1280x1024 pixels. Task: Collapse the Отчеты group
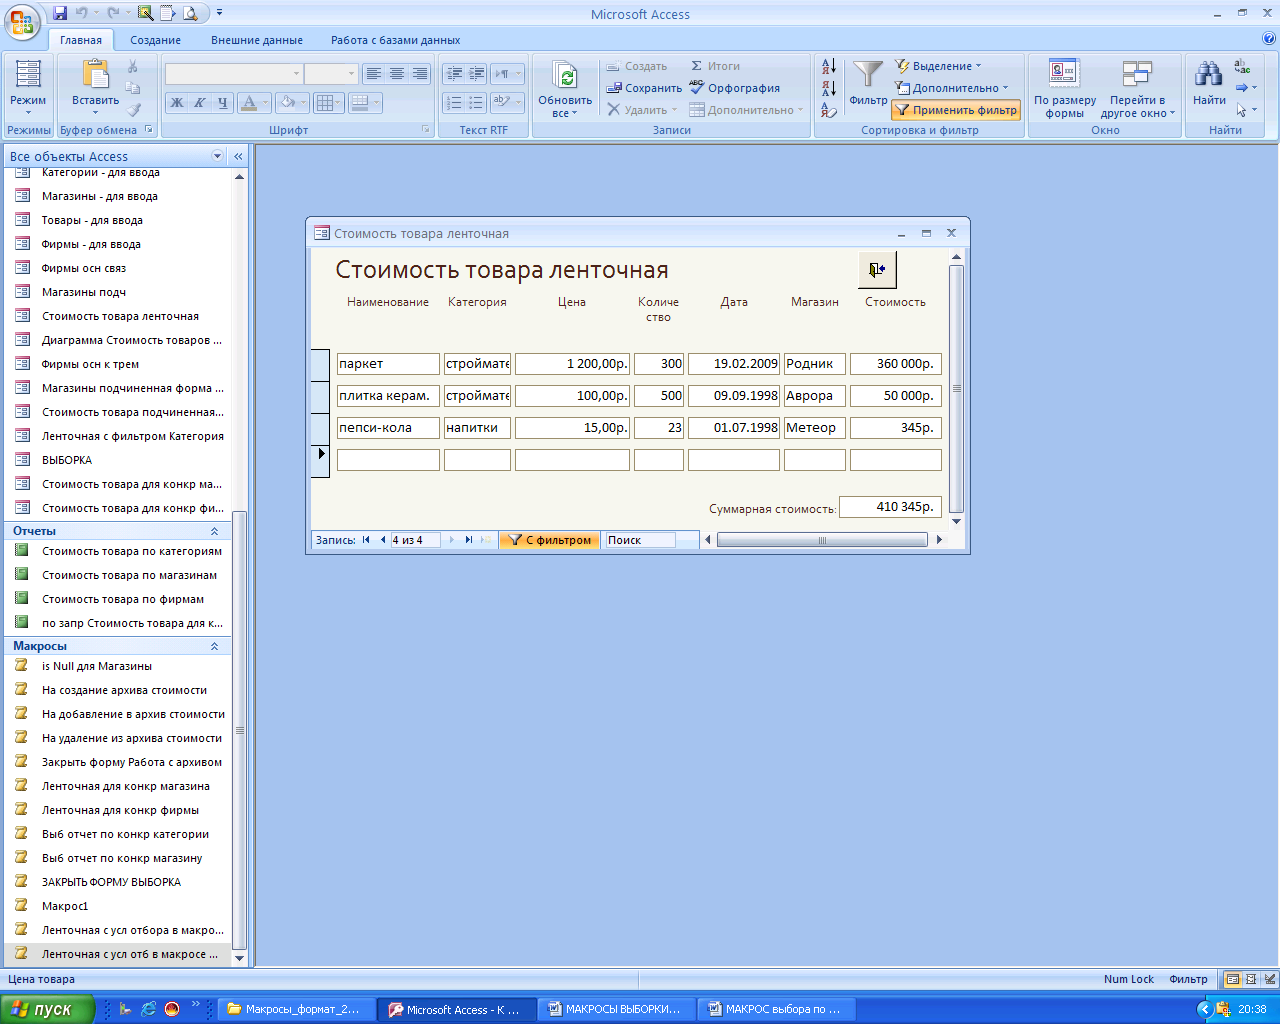click(214, 531)
